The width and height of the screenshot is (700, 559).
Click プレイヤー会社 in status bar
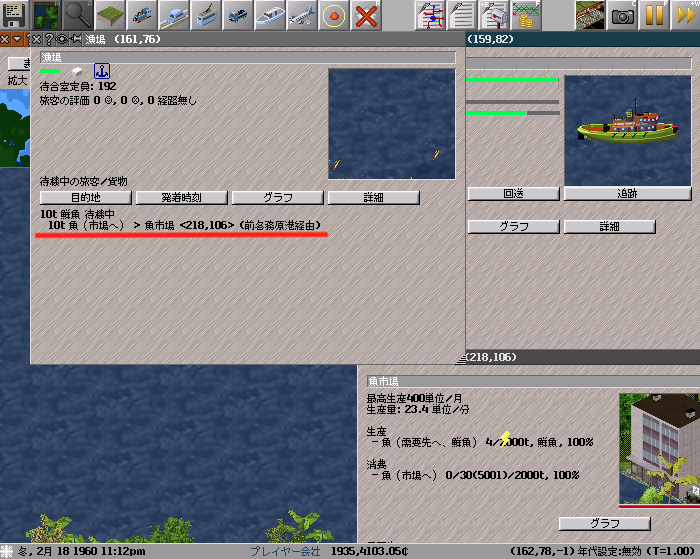[x=285, y=551]
